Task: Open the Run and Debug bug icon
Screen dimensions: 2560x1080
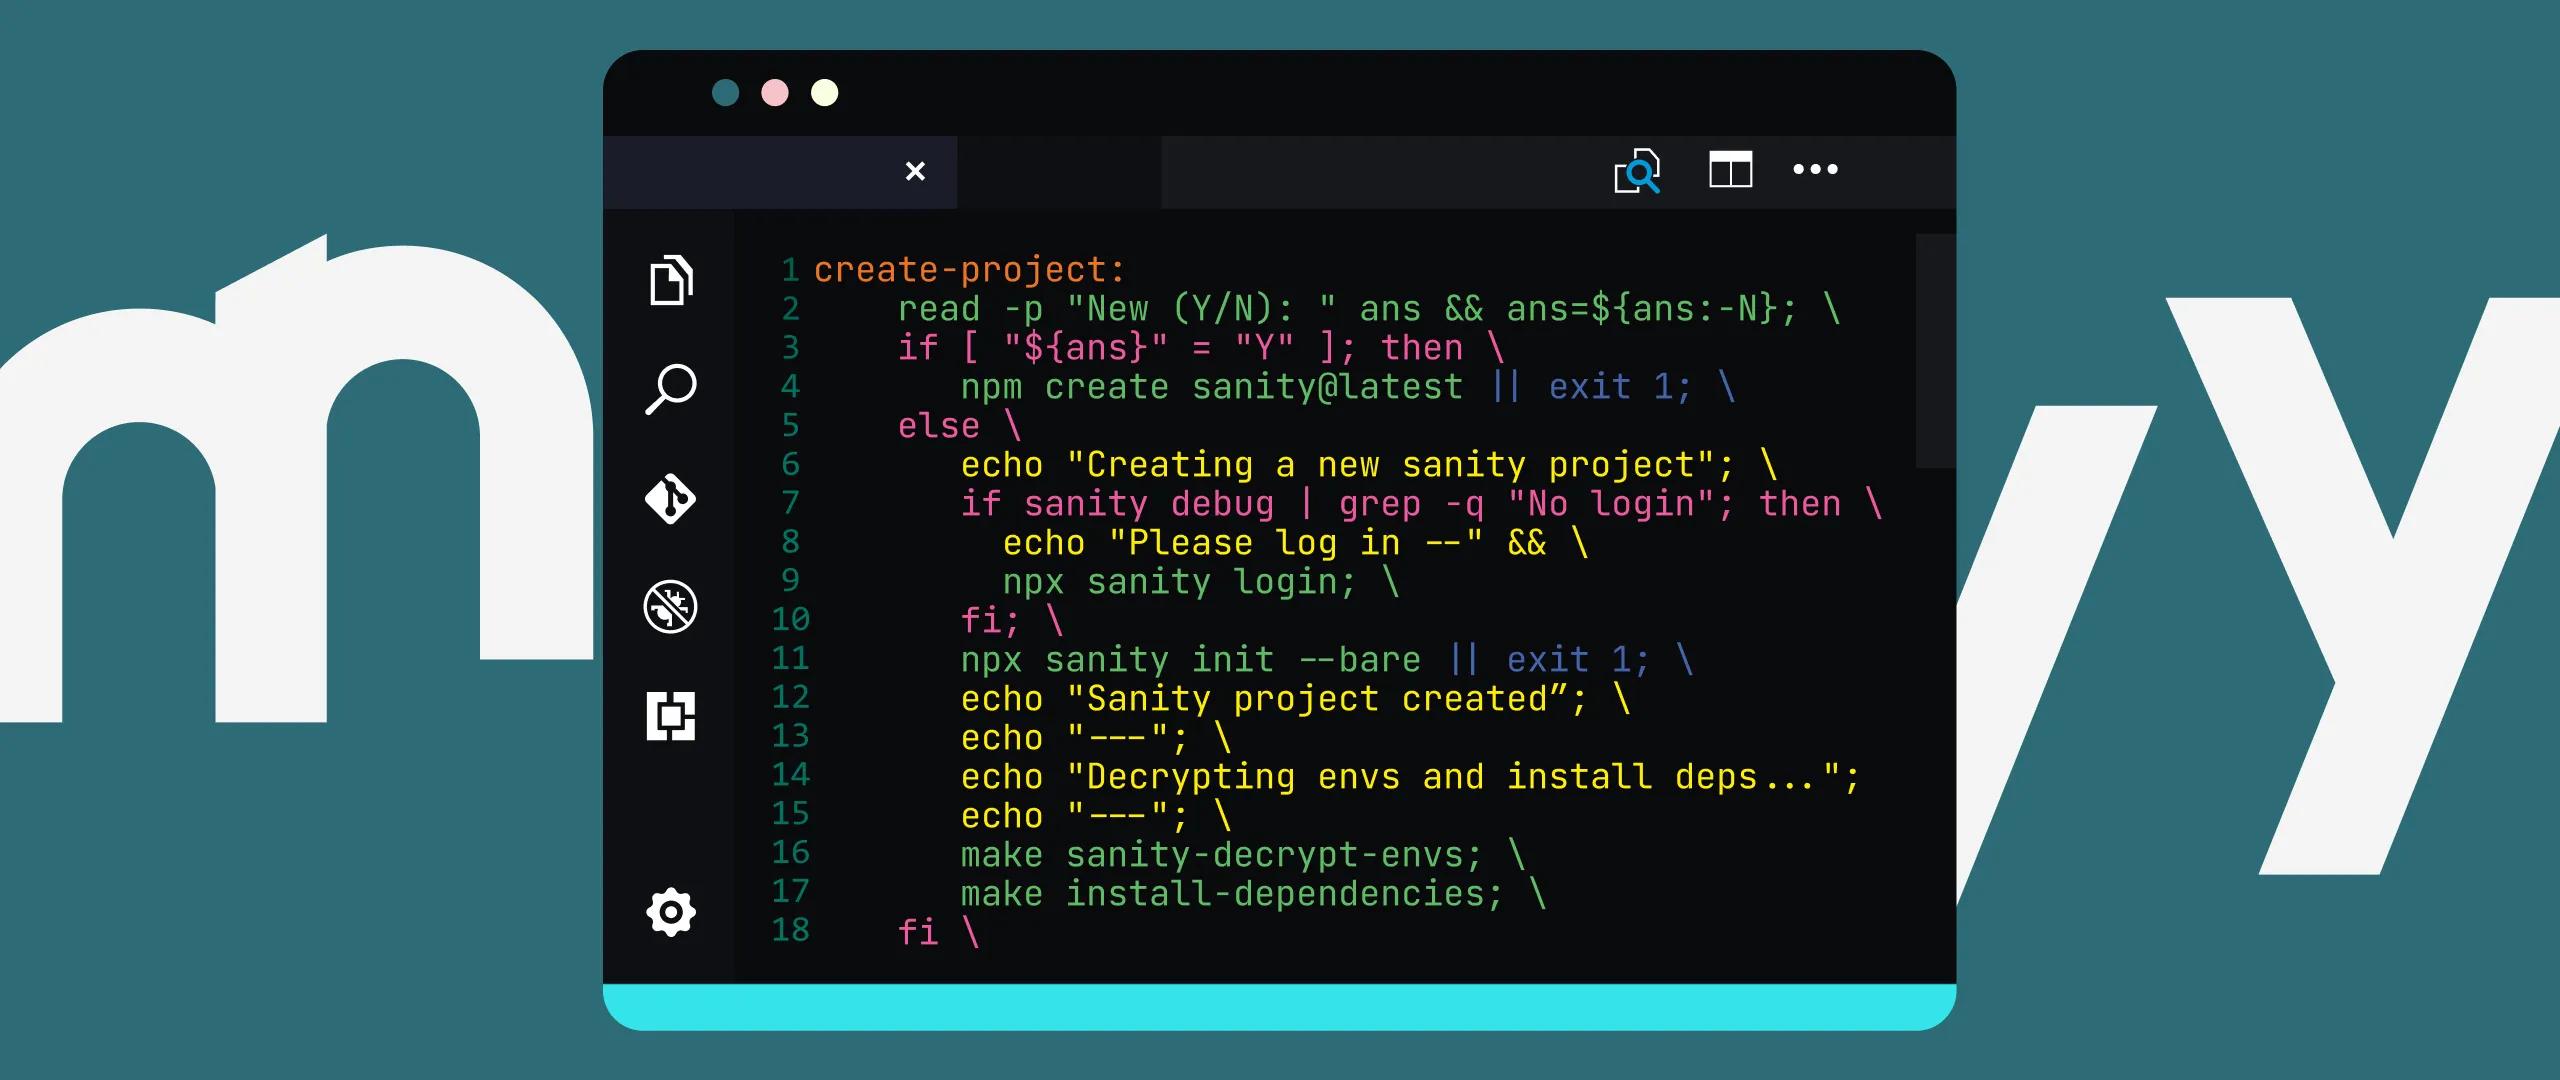Action: (x=670, y=607)
